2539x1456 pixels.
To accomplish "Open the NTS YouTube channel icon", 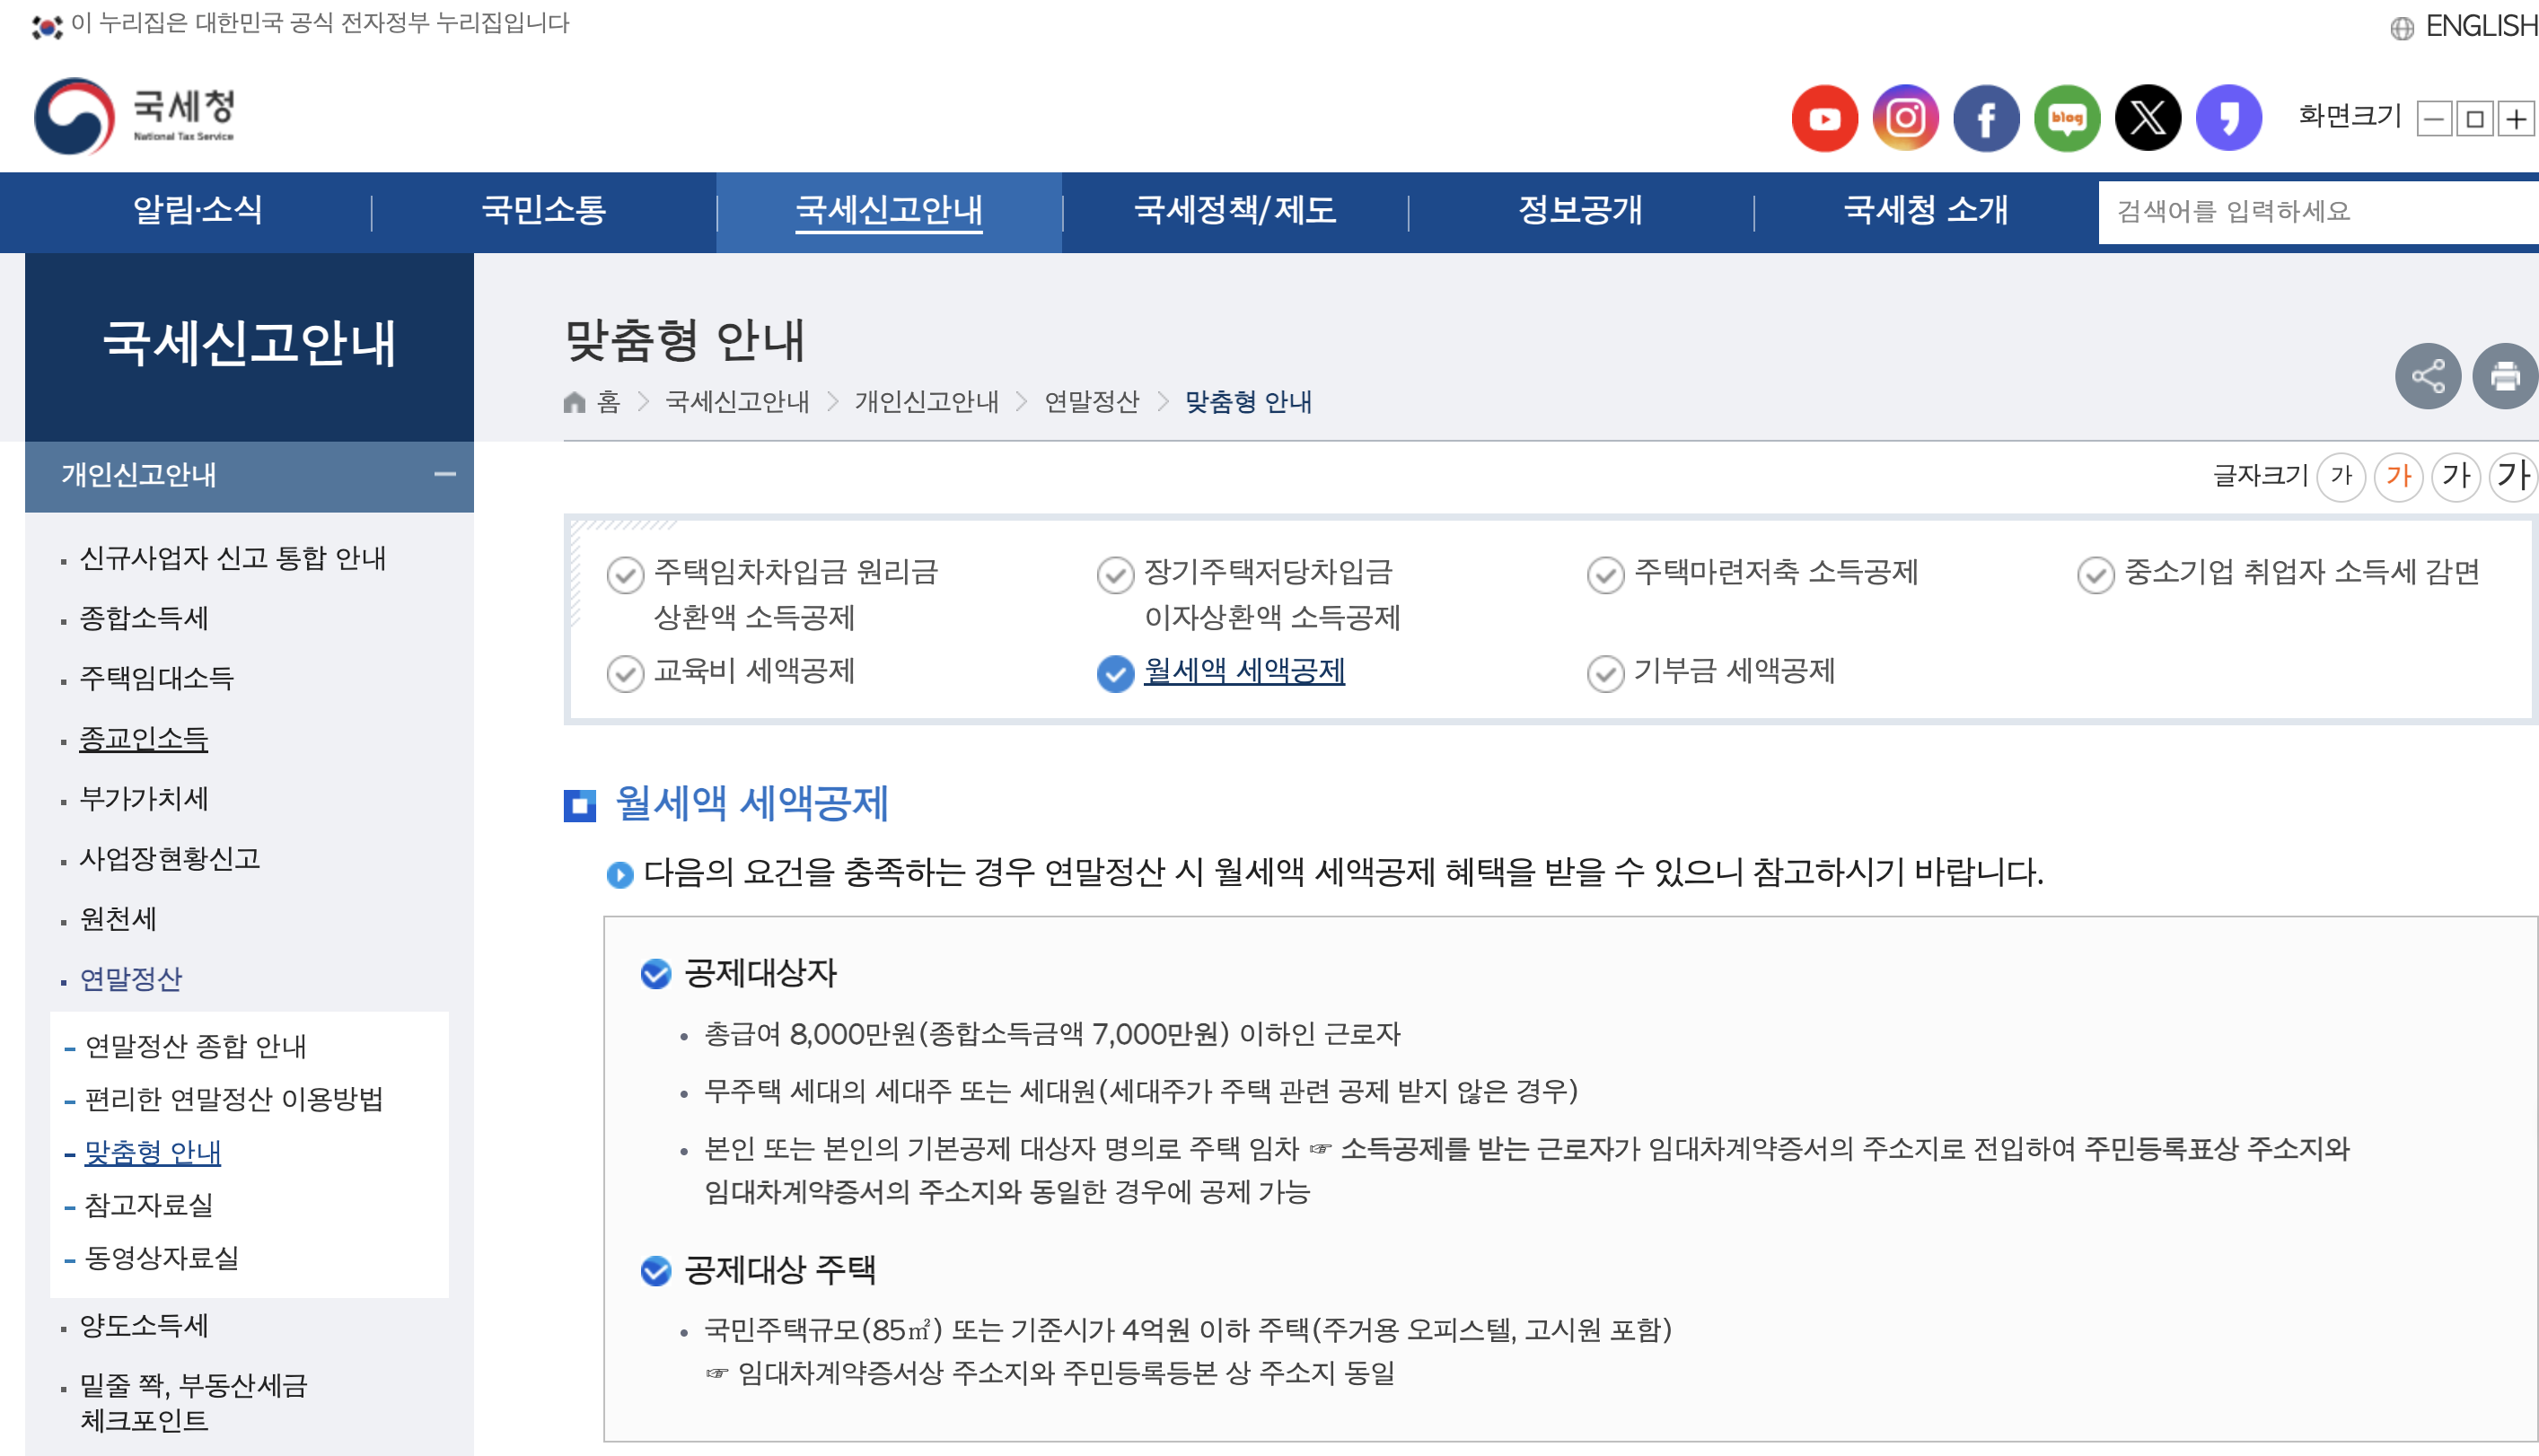I will [x=1824, y=118].
